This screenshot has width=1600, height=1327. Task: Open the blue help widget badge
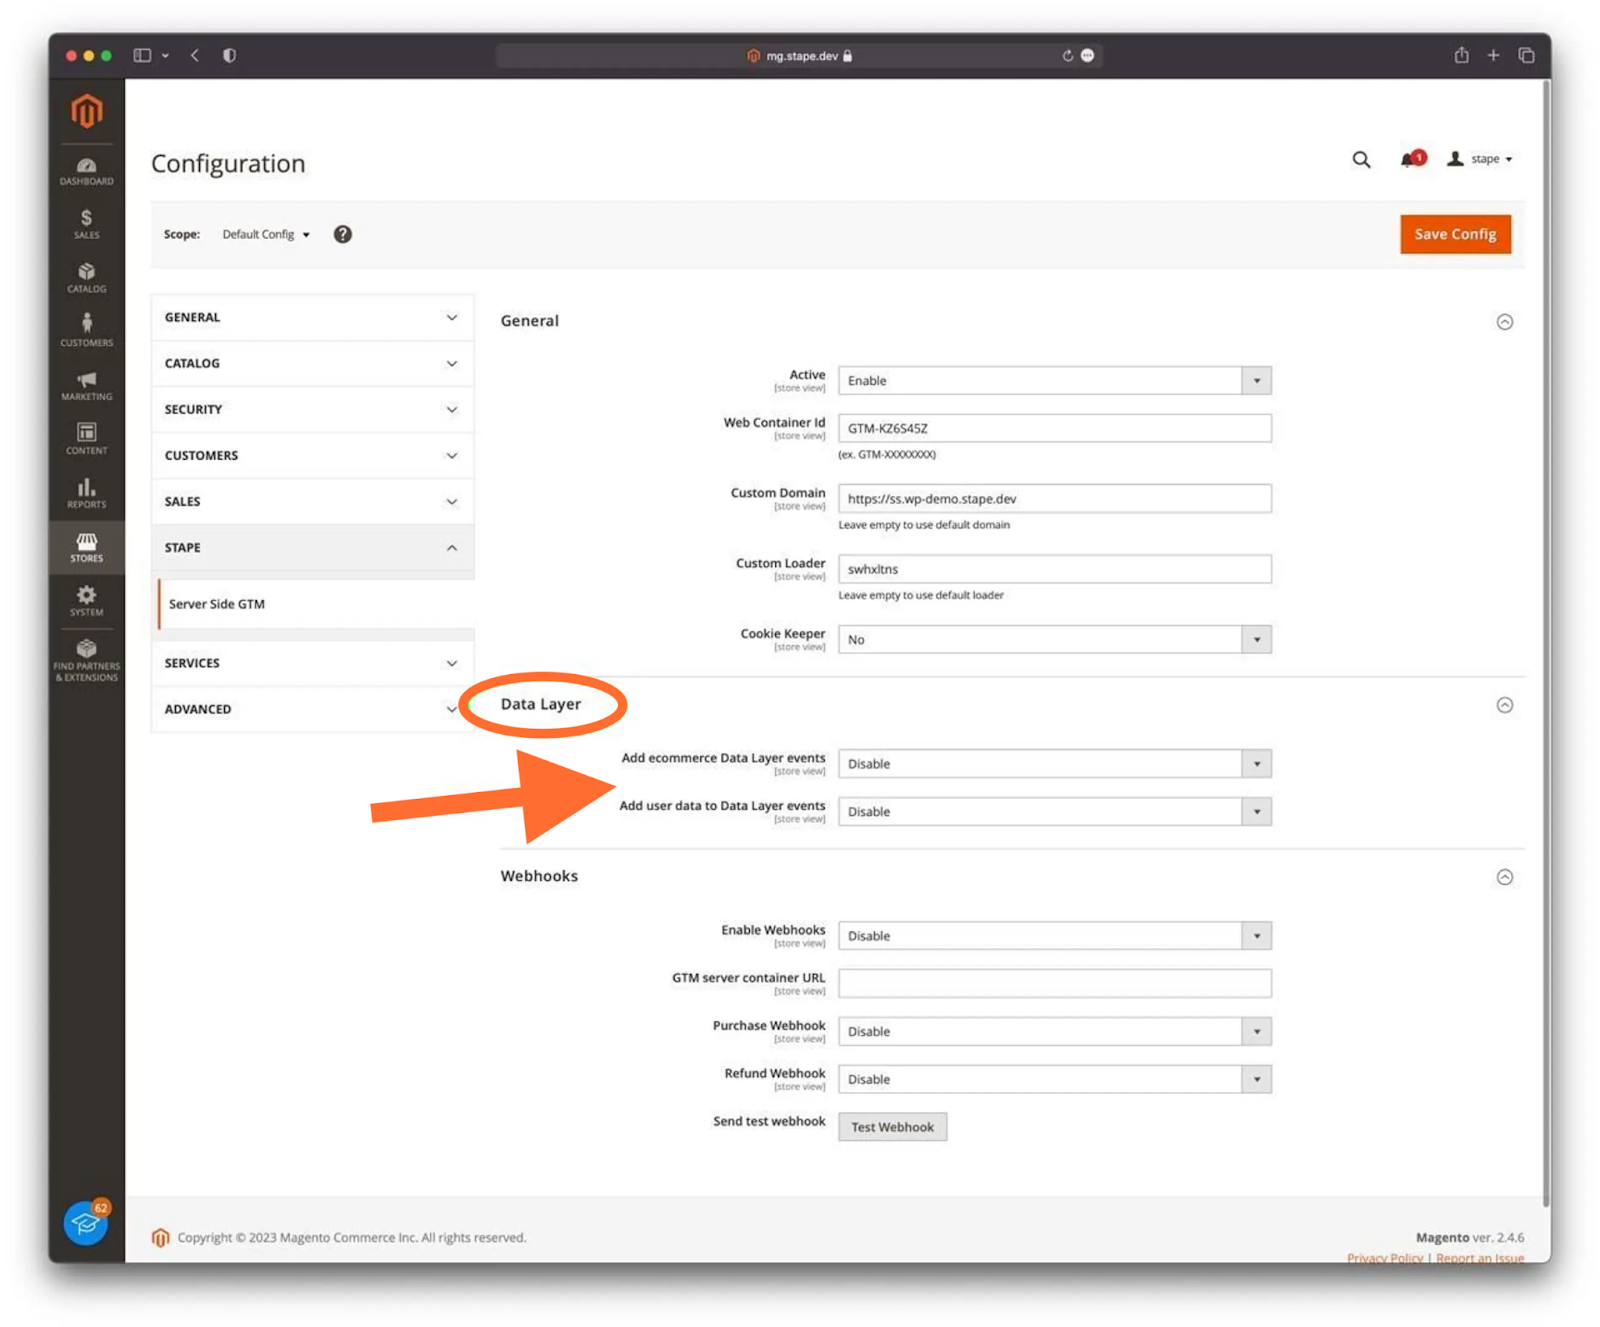tap(86, 1221)
